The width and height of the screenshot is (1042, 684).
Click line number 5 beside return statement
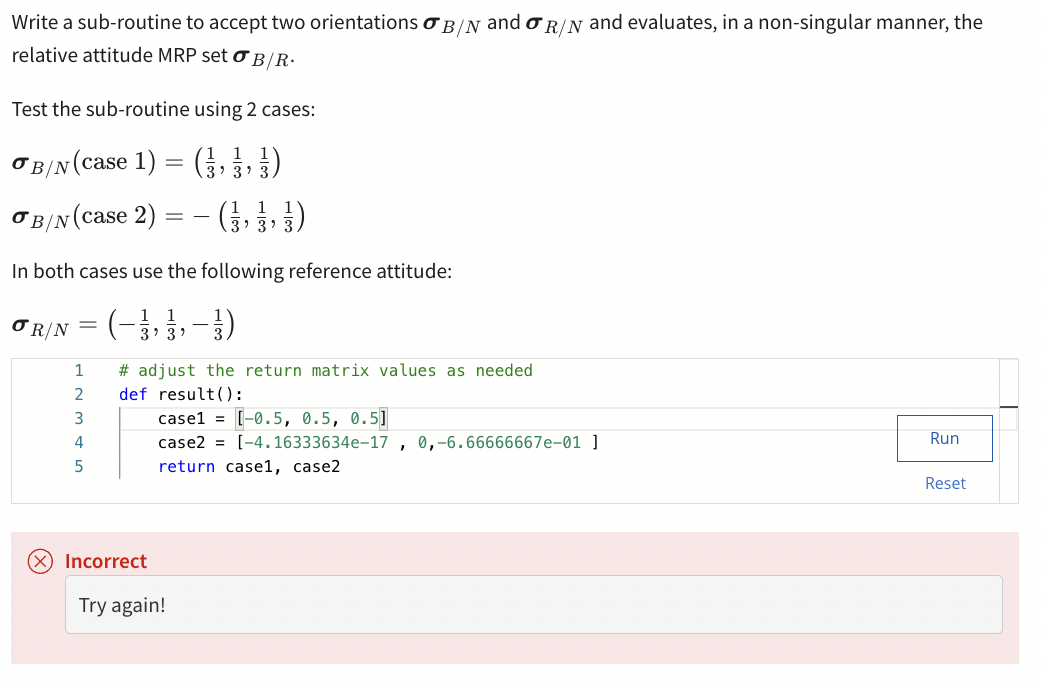pos(78,466)
